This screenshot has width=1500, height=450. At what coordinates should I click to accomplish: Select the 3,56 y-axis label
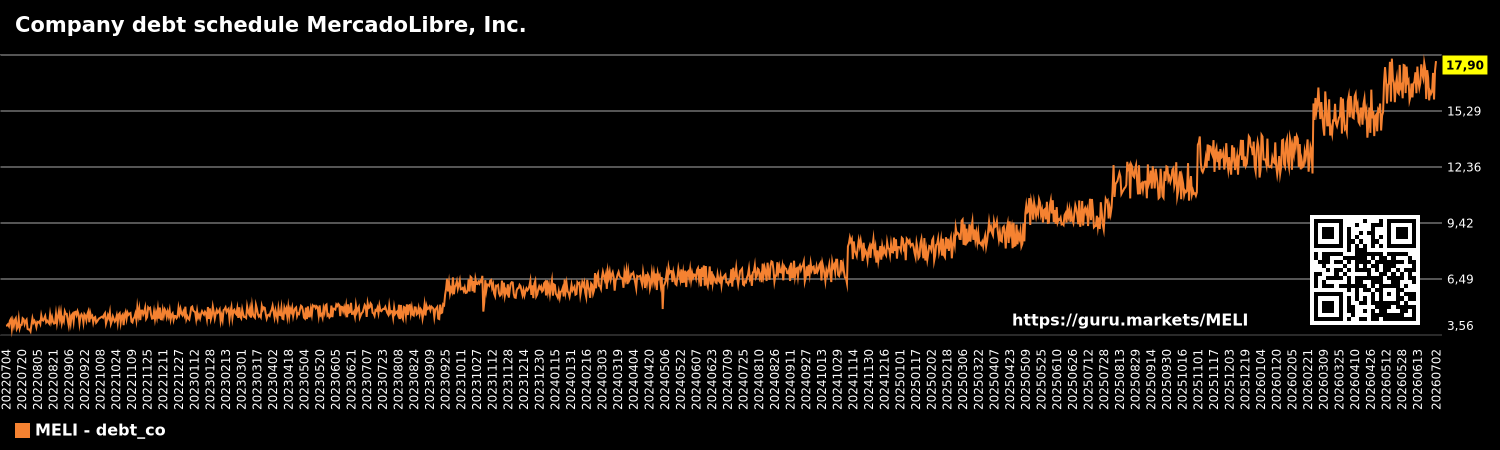(1464, 325)
